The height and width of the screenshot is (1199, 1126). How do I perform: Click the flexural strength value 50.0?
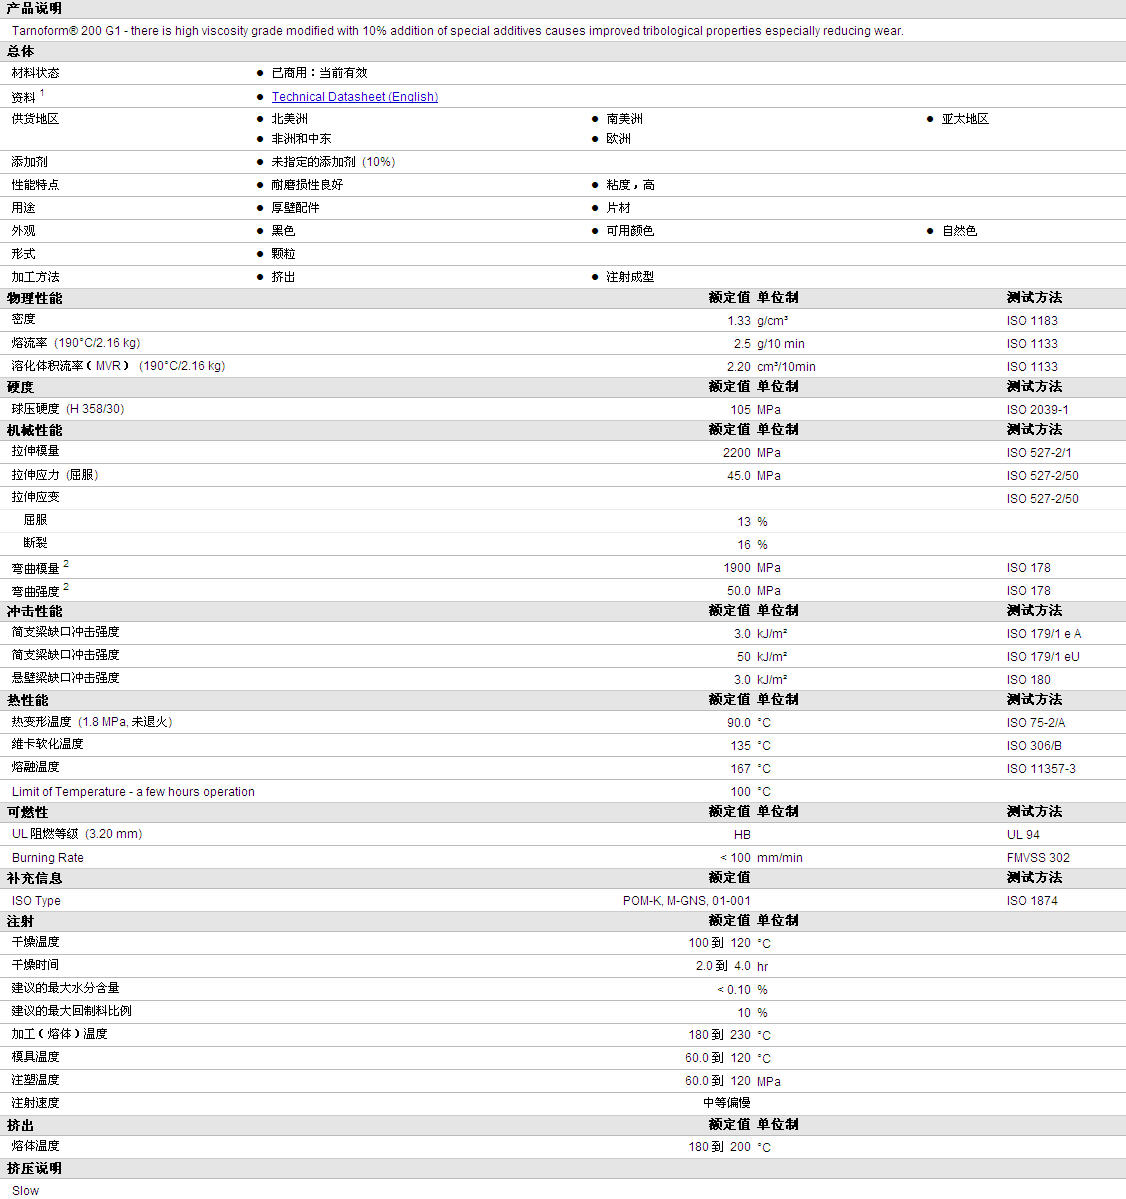[738, 590]
